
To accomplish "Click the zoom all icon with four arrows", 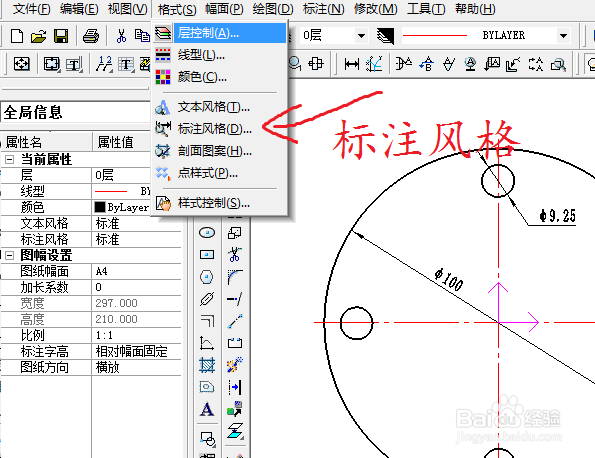I will (22, 64).
